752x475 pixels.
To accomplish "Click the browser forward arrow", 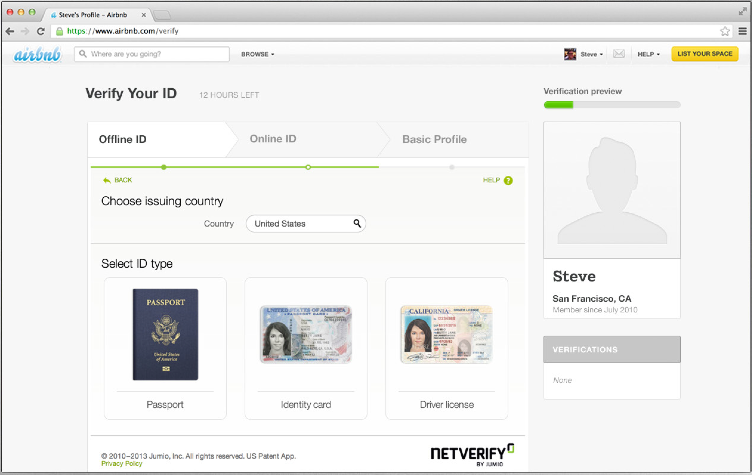I will pyautogui.click(x=25, y=31).
